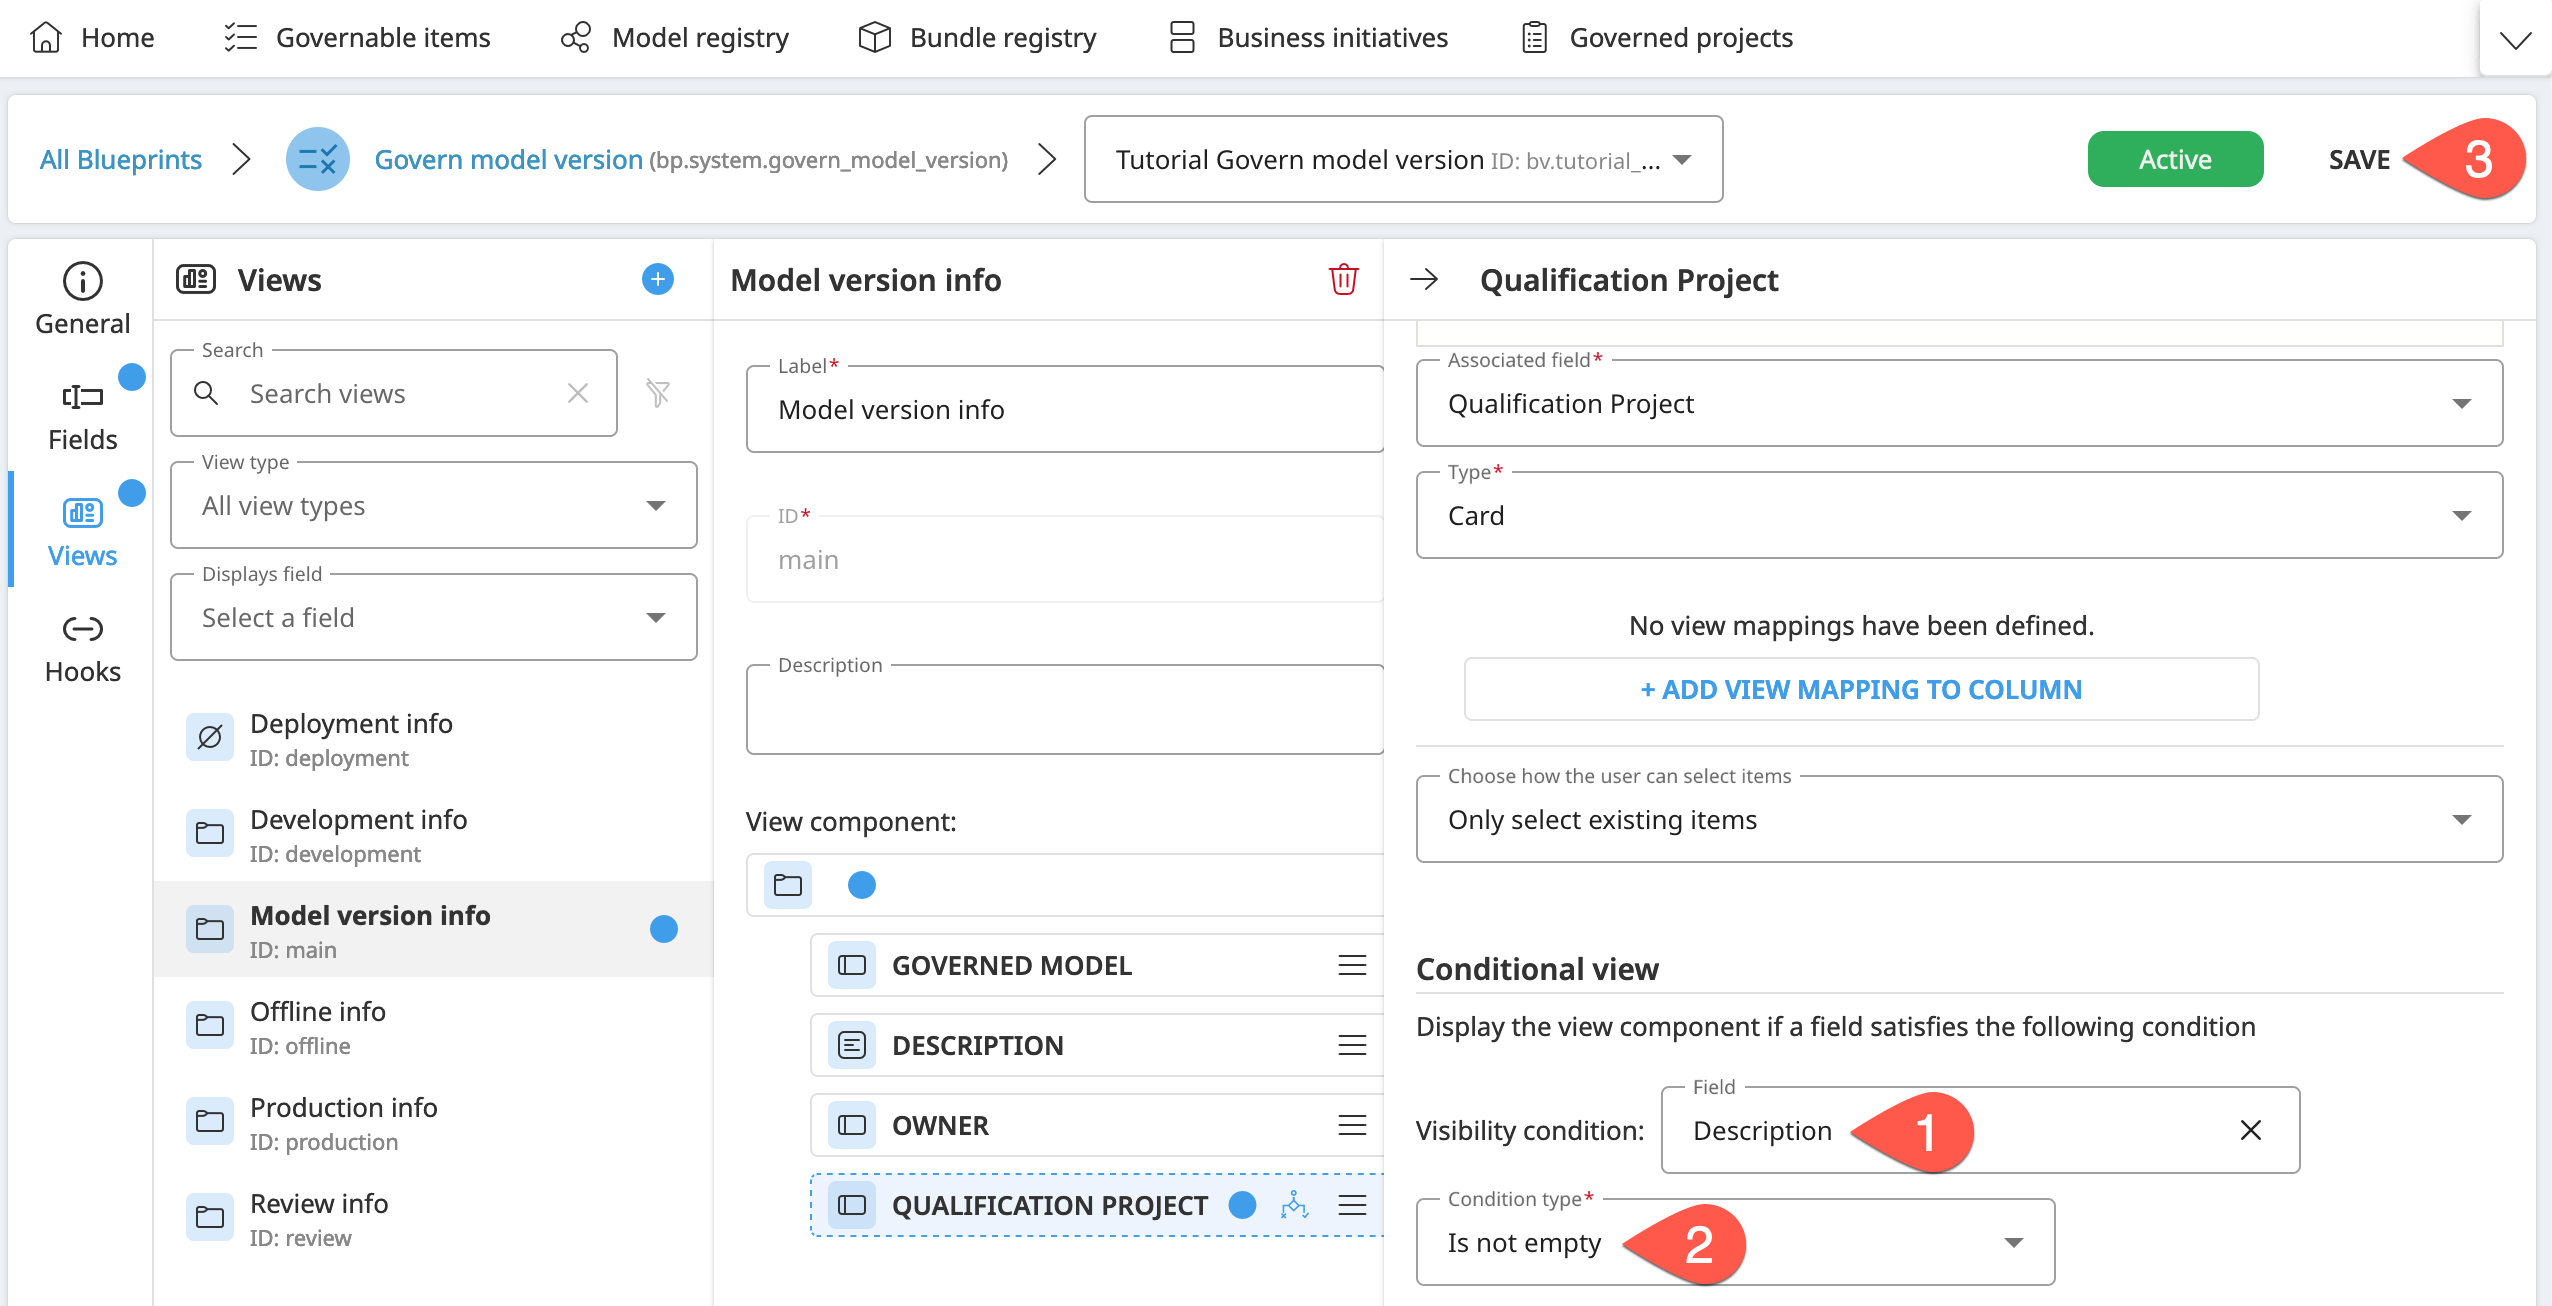Clear the Description visibility field
Image resolution: width=2552 pixels, height=1306 pixels.
click(x=2250, y=1130)
